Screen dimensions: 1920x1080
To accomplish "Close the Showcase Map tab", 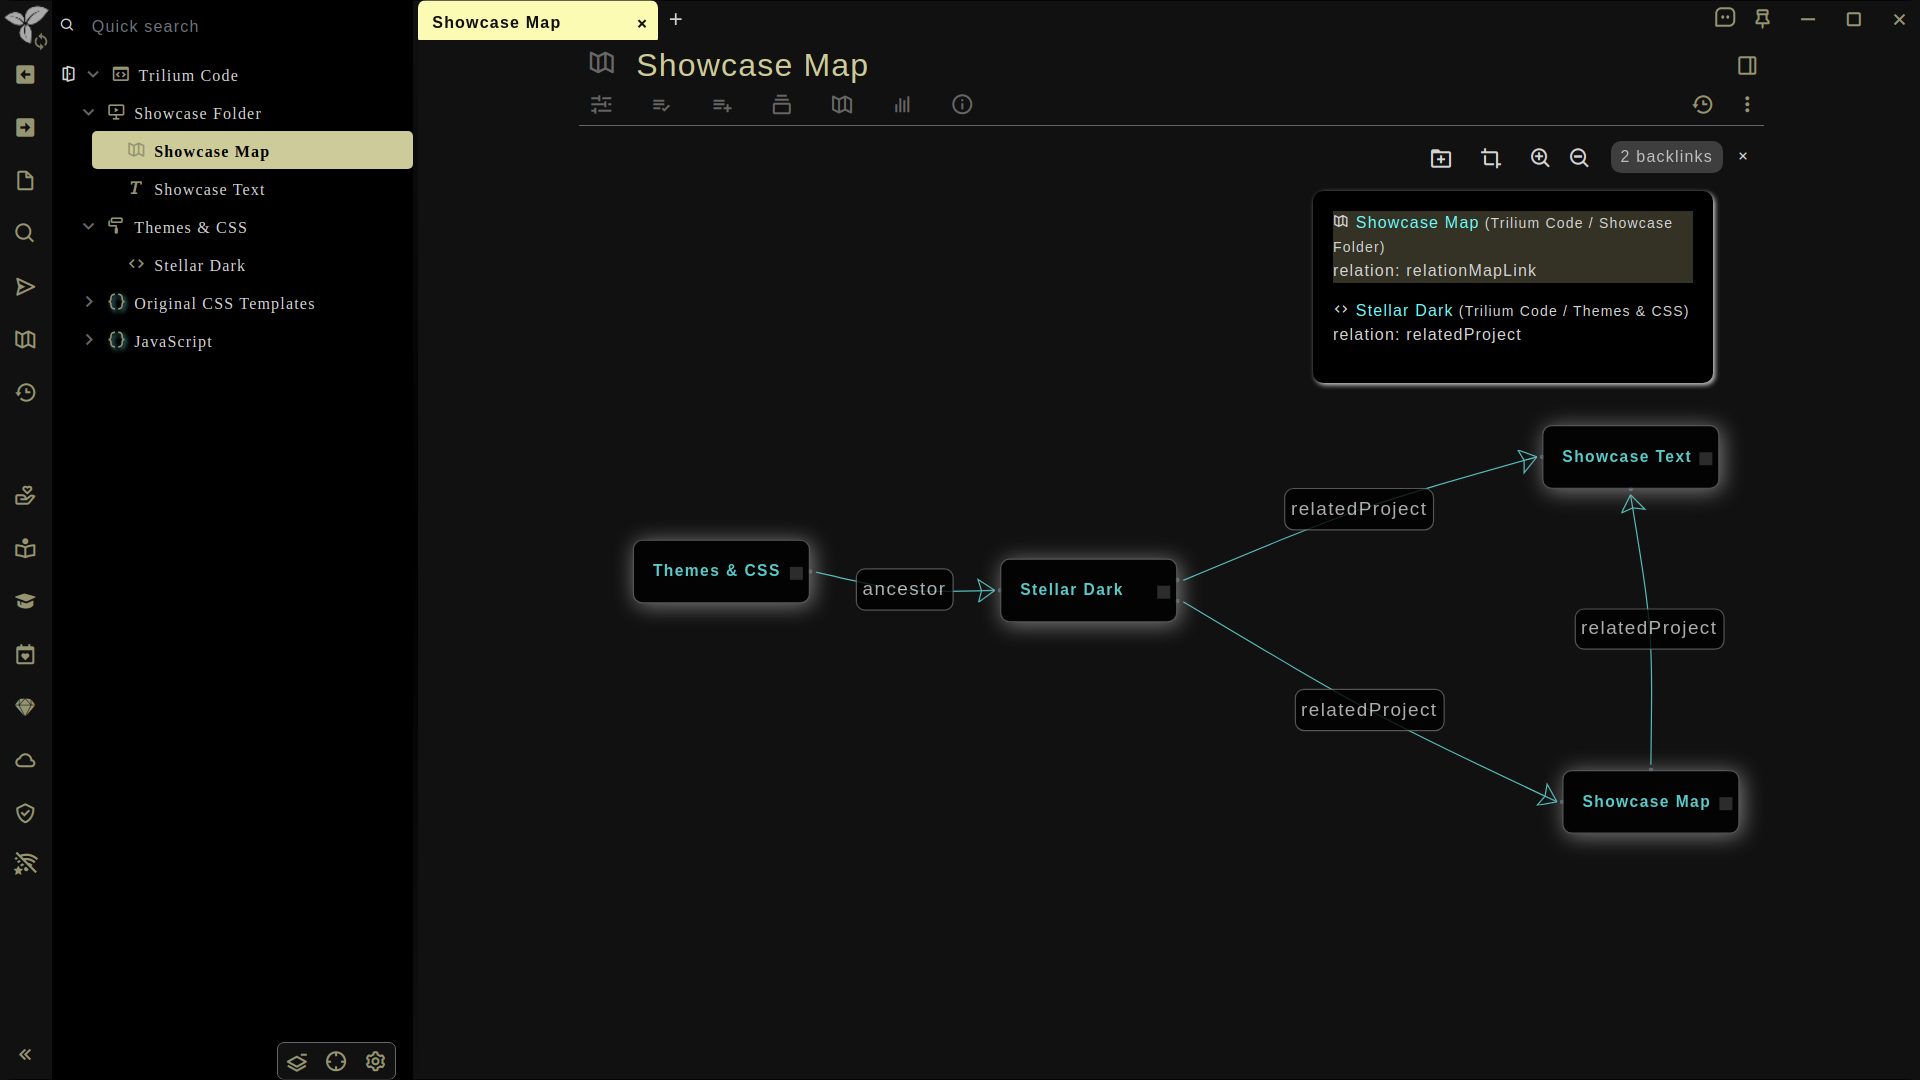I will (642, 23).
